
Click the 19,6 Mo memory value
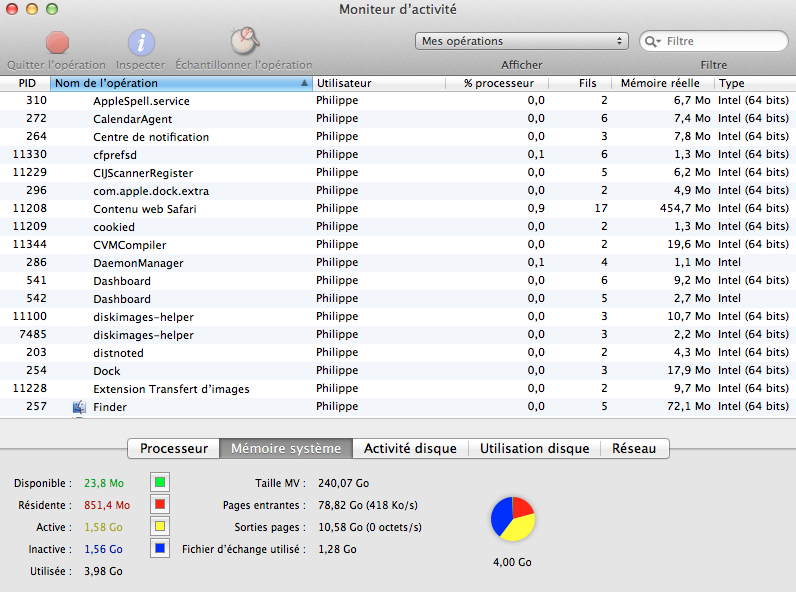pyautogui.click(x=689, y=244)
